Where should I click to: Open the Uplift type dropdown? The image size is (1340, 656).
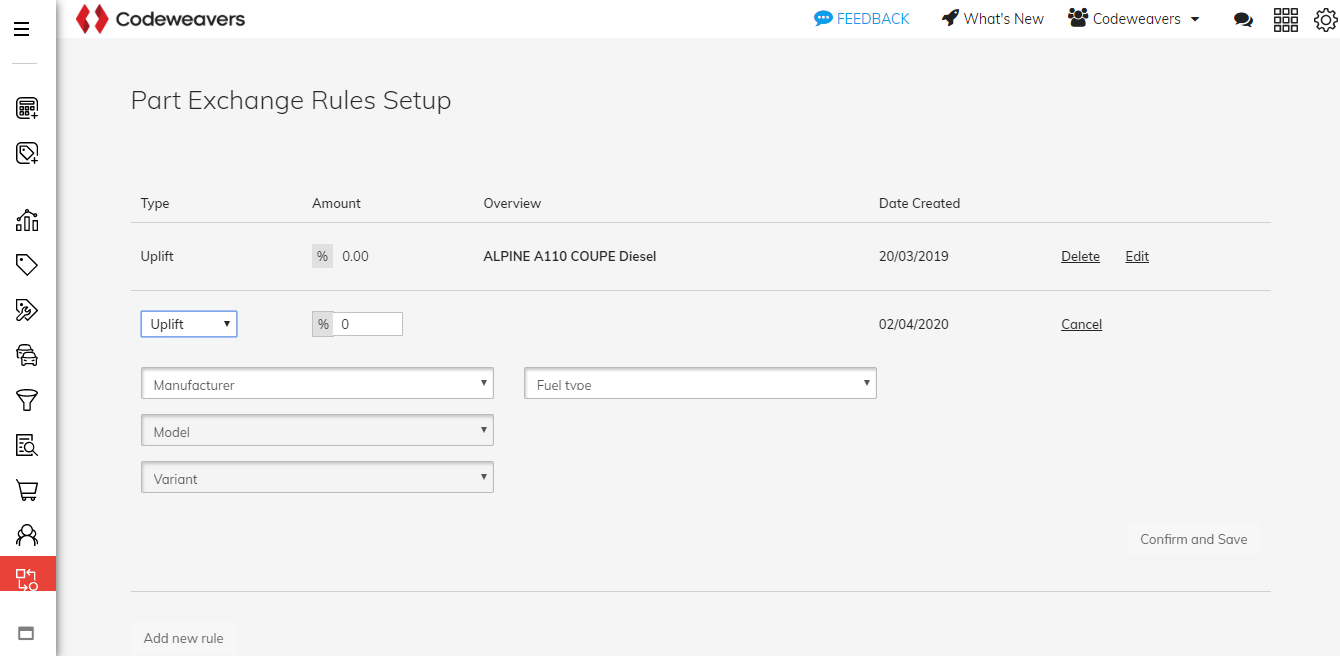point(189,324)
